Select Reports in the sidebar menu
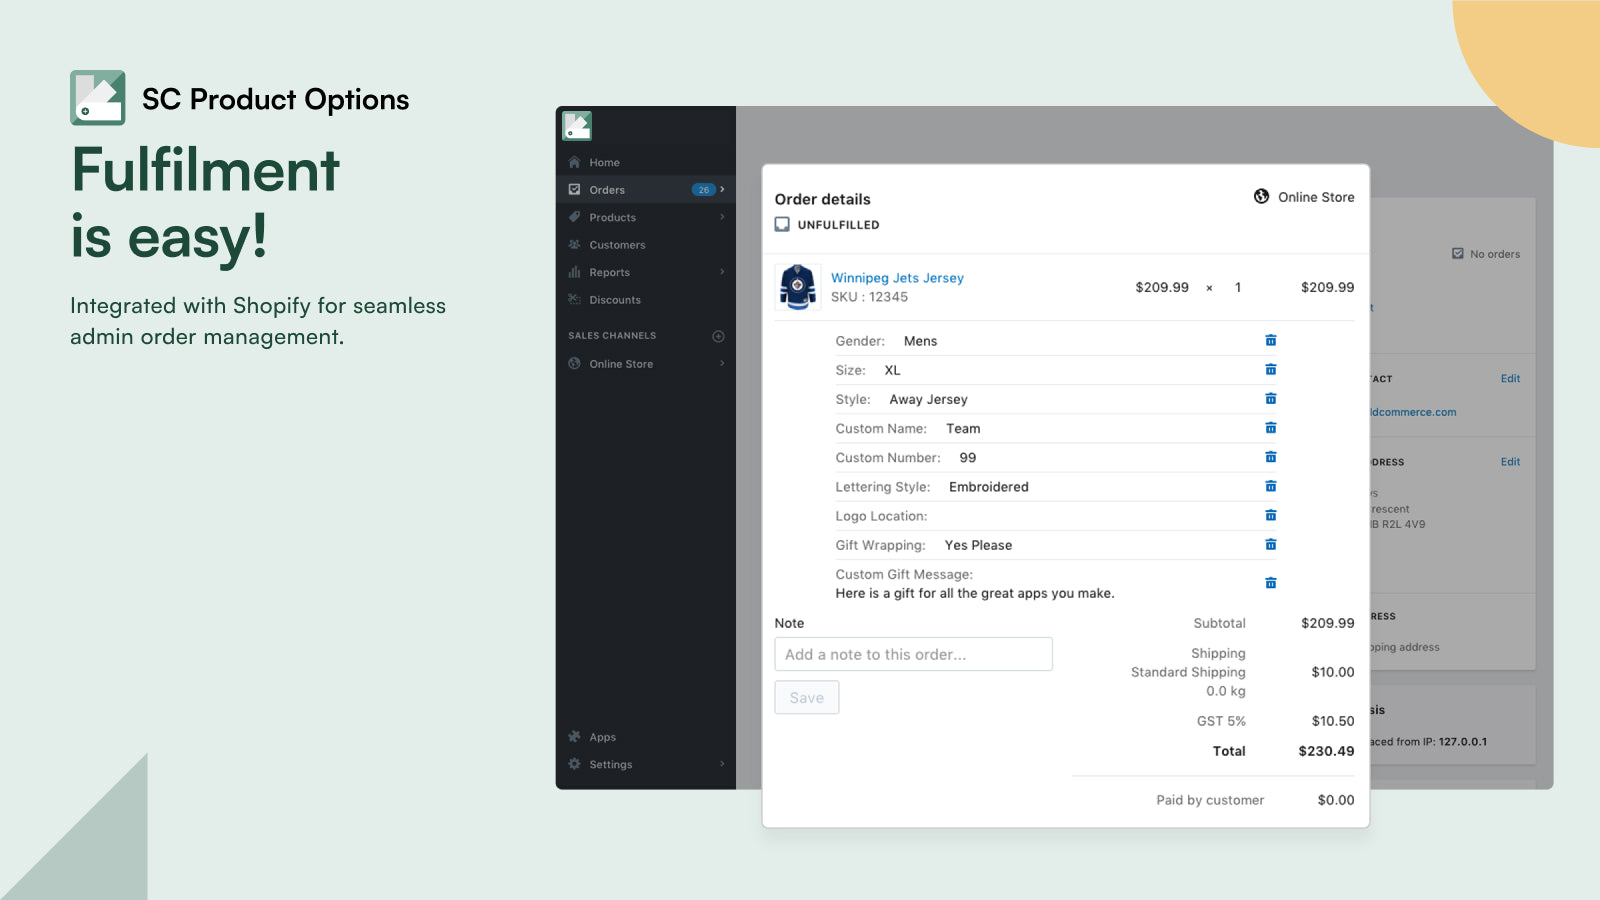Image resolution: width=1600 pixels, height=900 pixels. (x=610, y=271)
